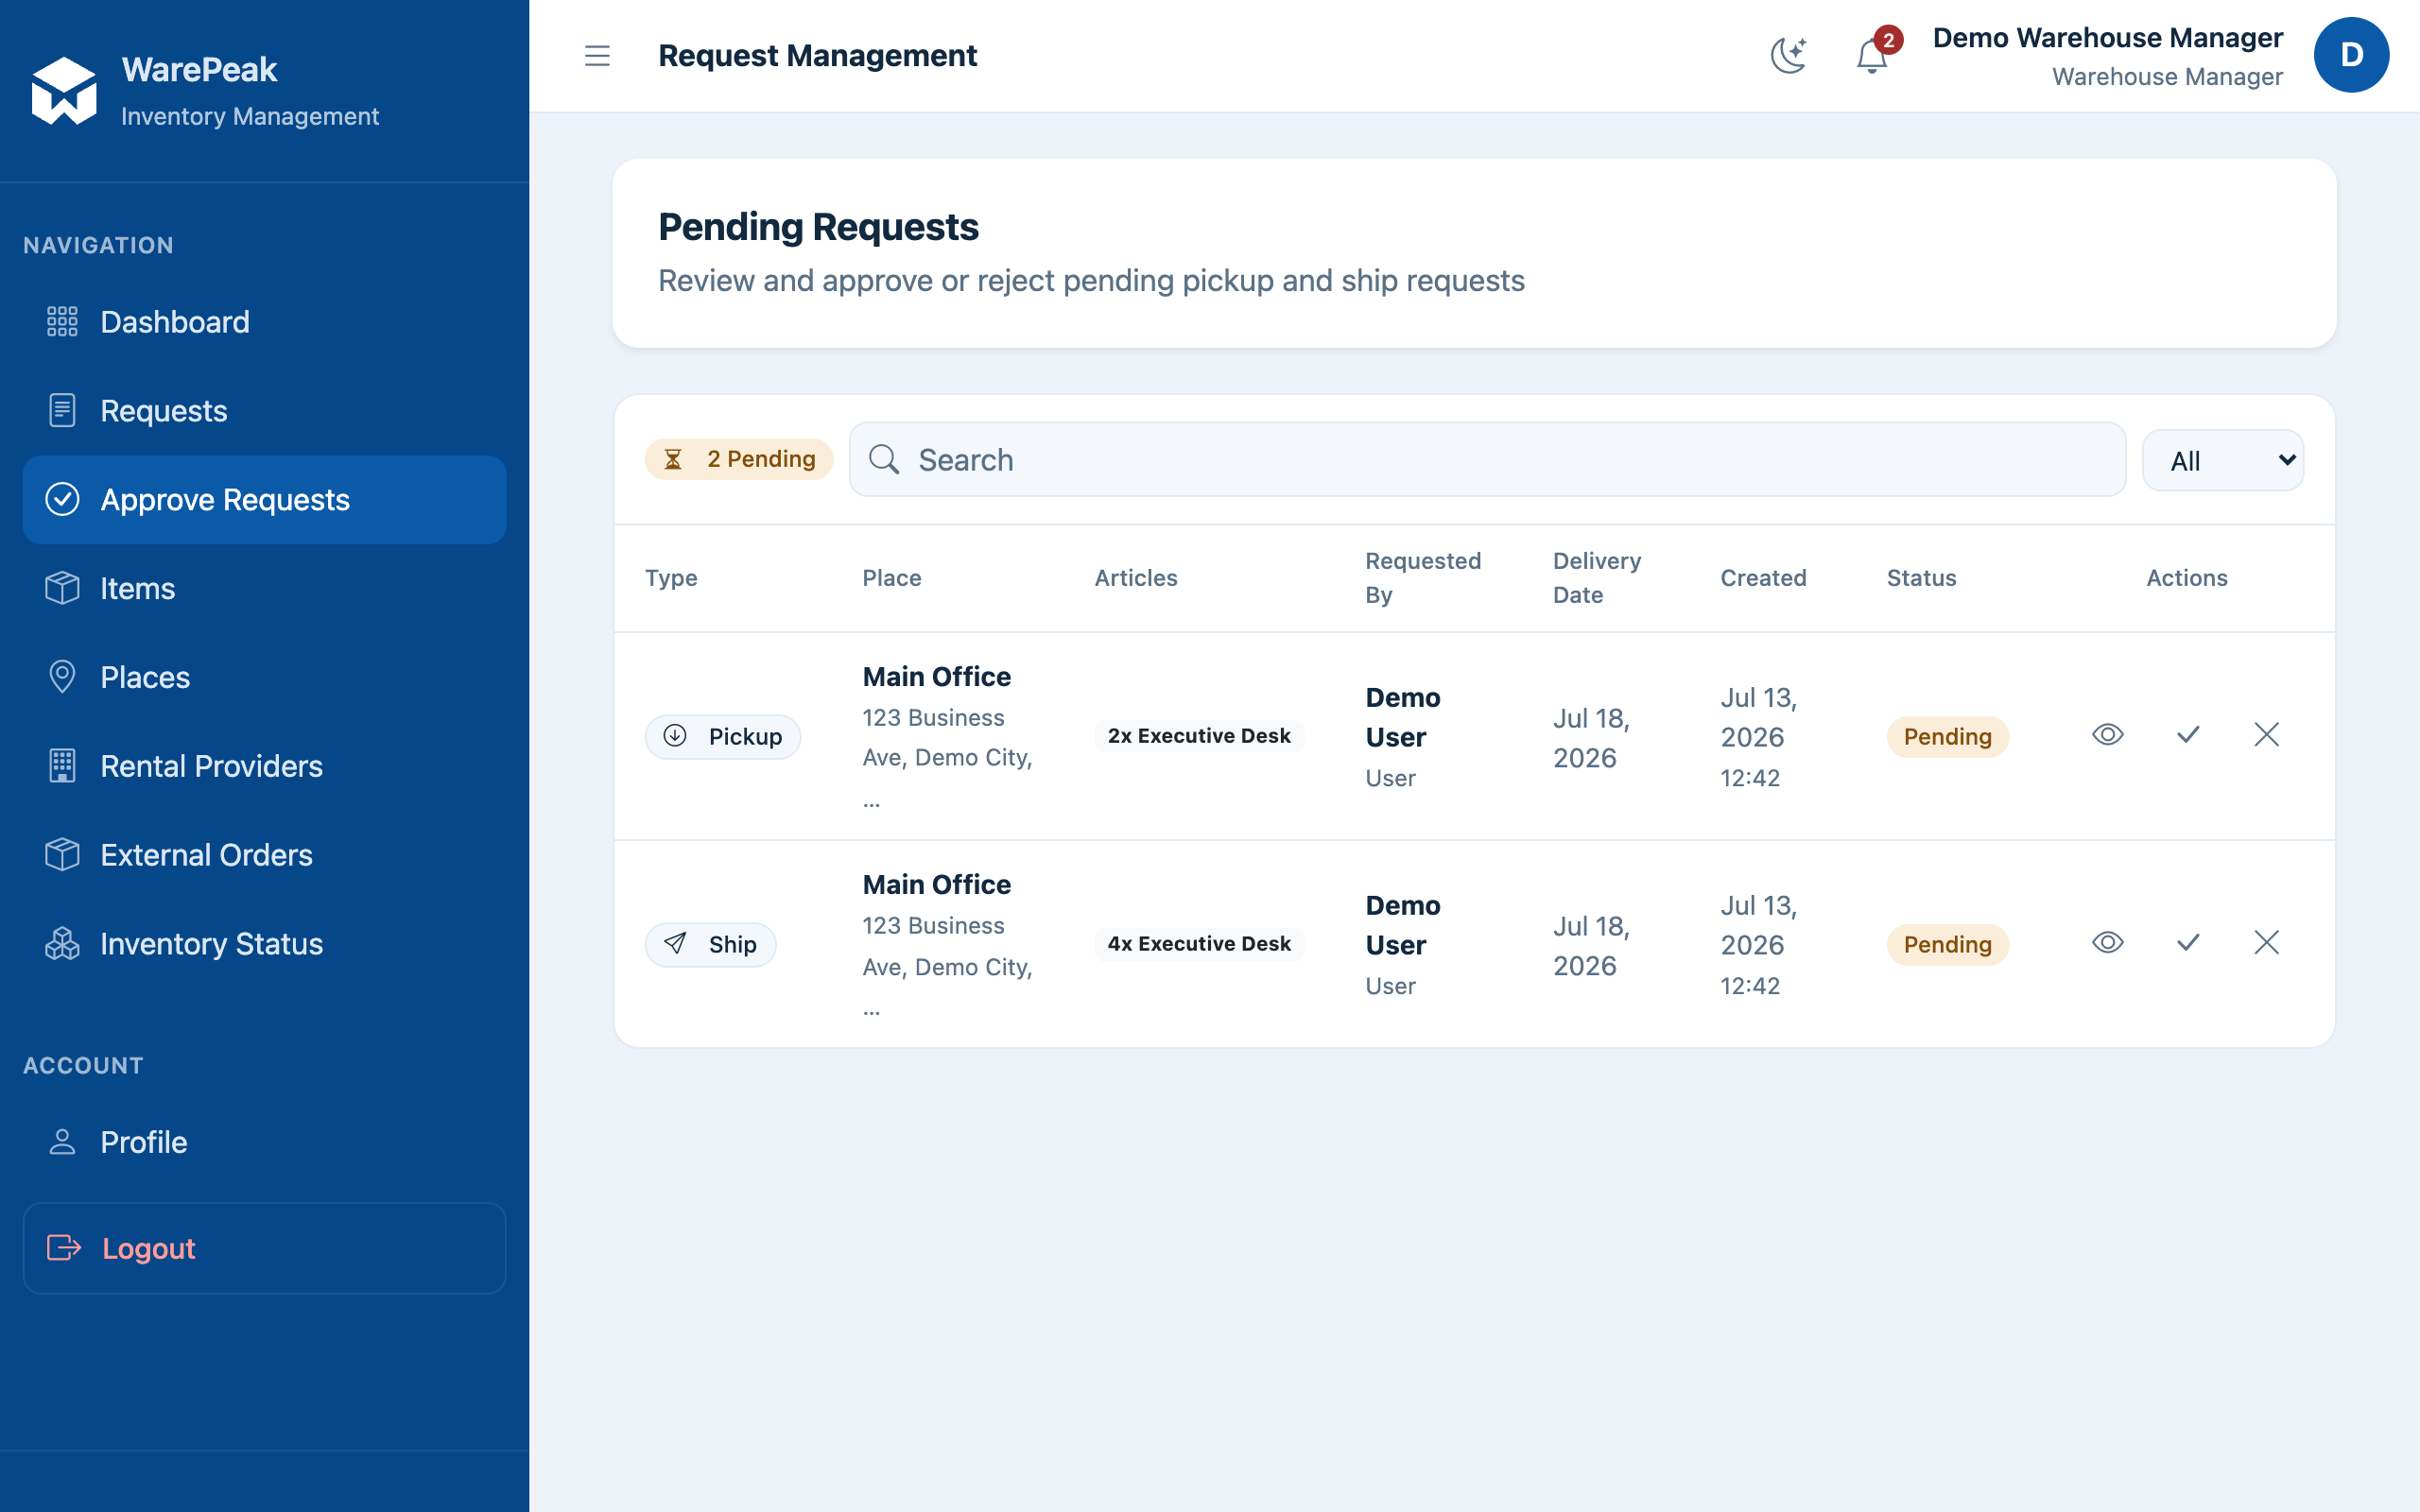
Task: Open the user avatar D
Action: click(2351, 55)
